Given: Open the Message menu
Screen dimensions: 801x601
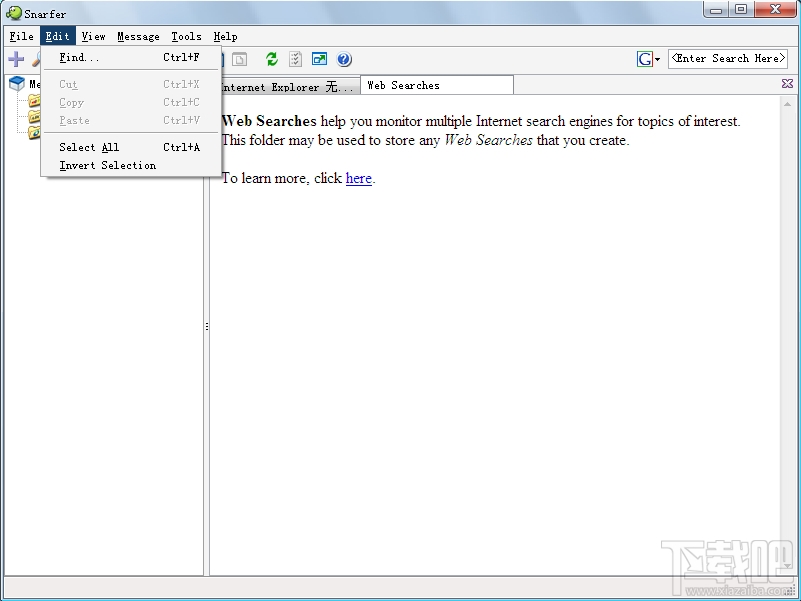Looking at the screenshot, I should 138,36.
